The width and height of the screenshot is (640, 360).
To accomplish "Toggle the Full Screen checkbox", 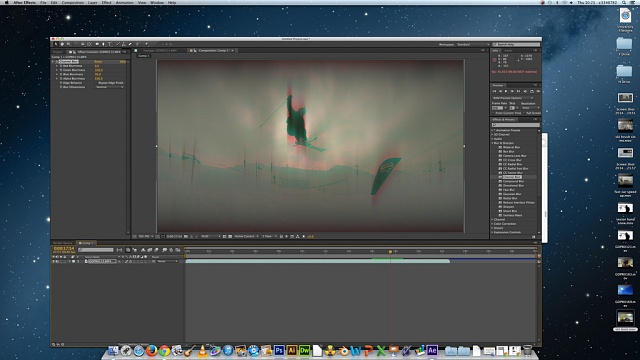I will [524, 113].
